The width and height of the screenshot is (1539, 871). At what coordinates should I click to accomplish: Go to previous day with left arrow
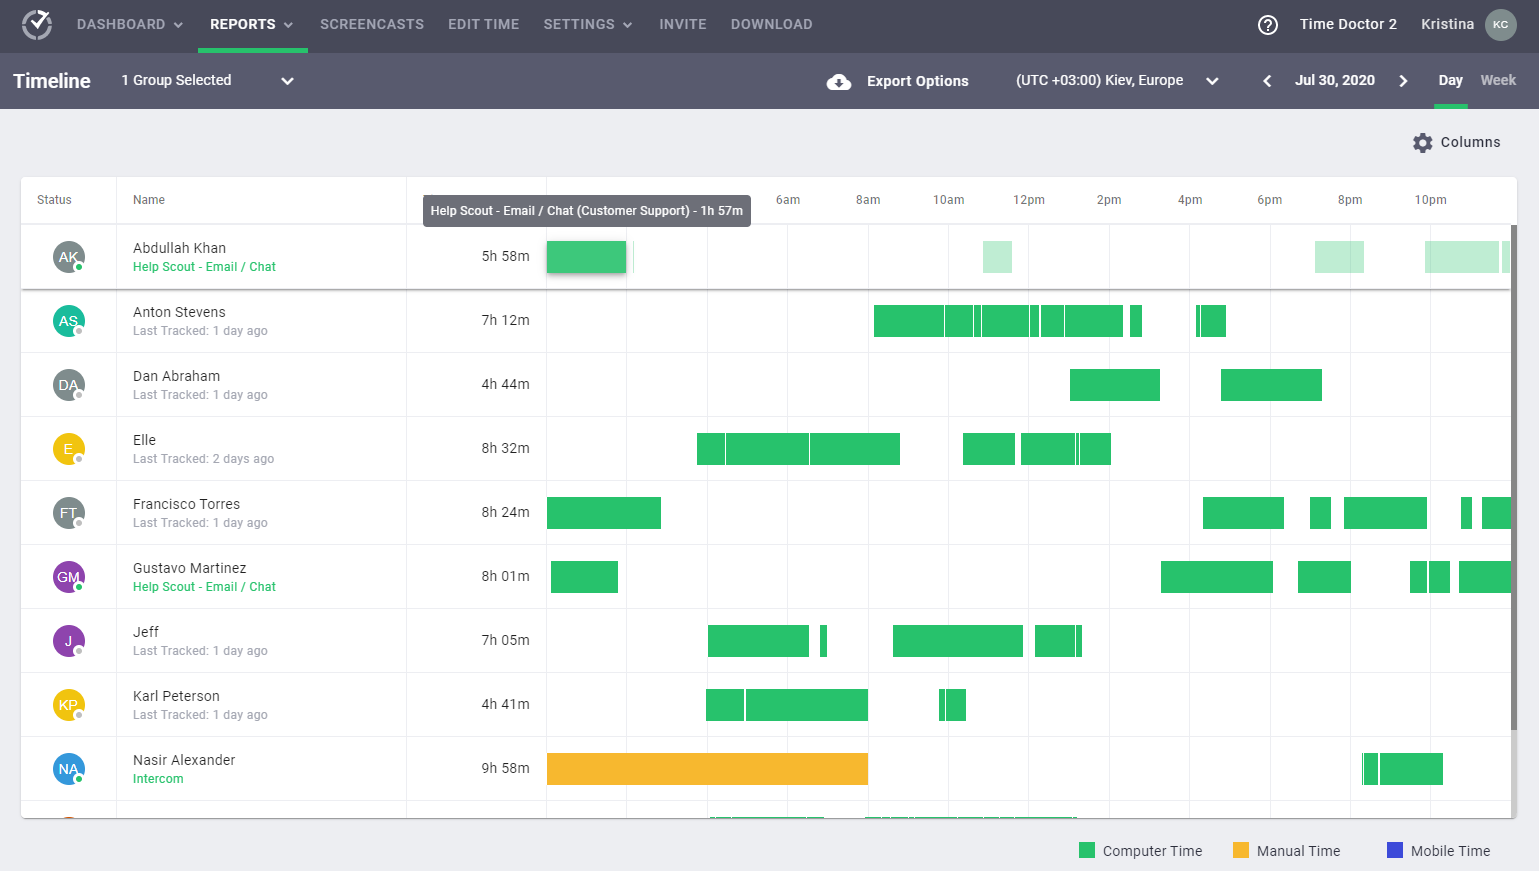(x=1267, y=81)
